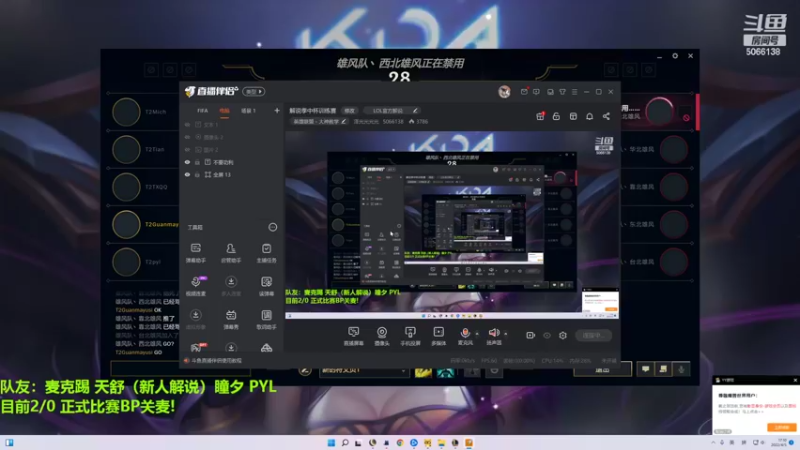Switch to the 场景 1 scene tab

[248, 111]
